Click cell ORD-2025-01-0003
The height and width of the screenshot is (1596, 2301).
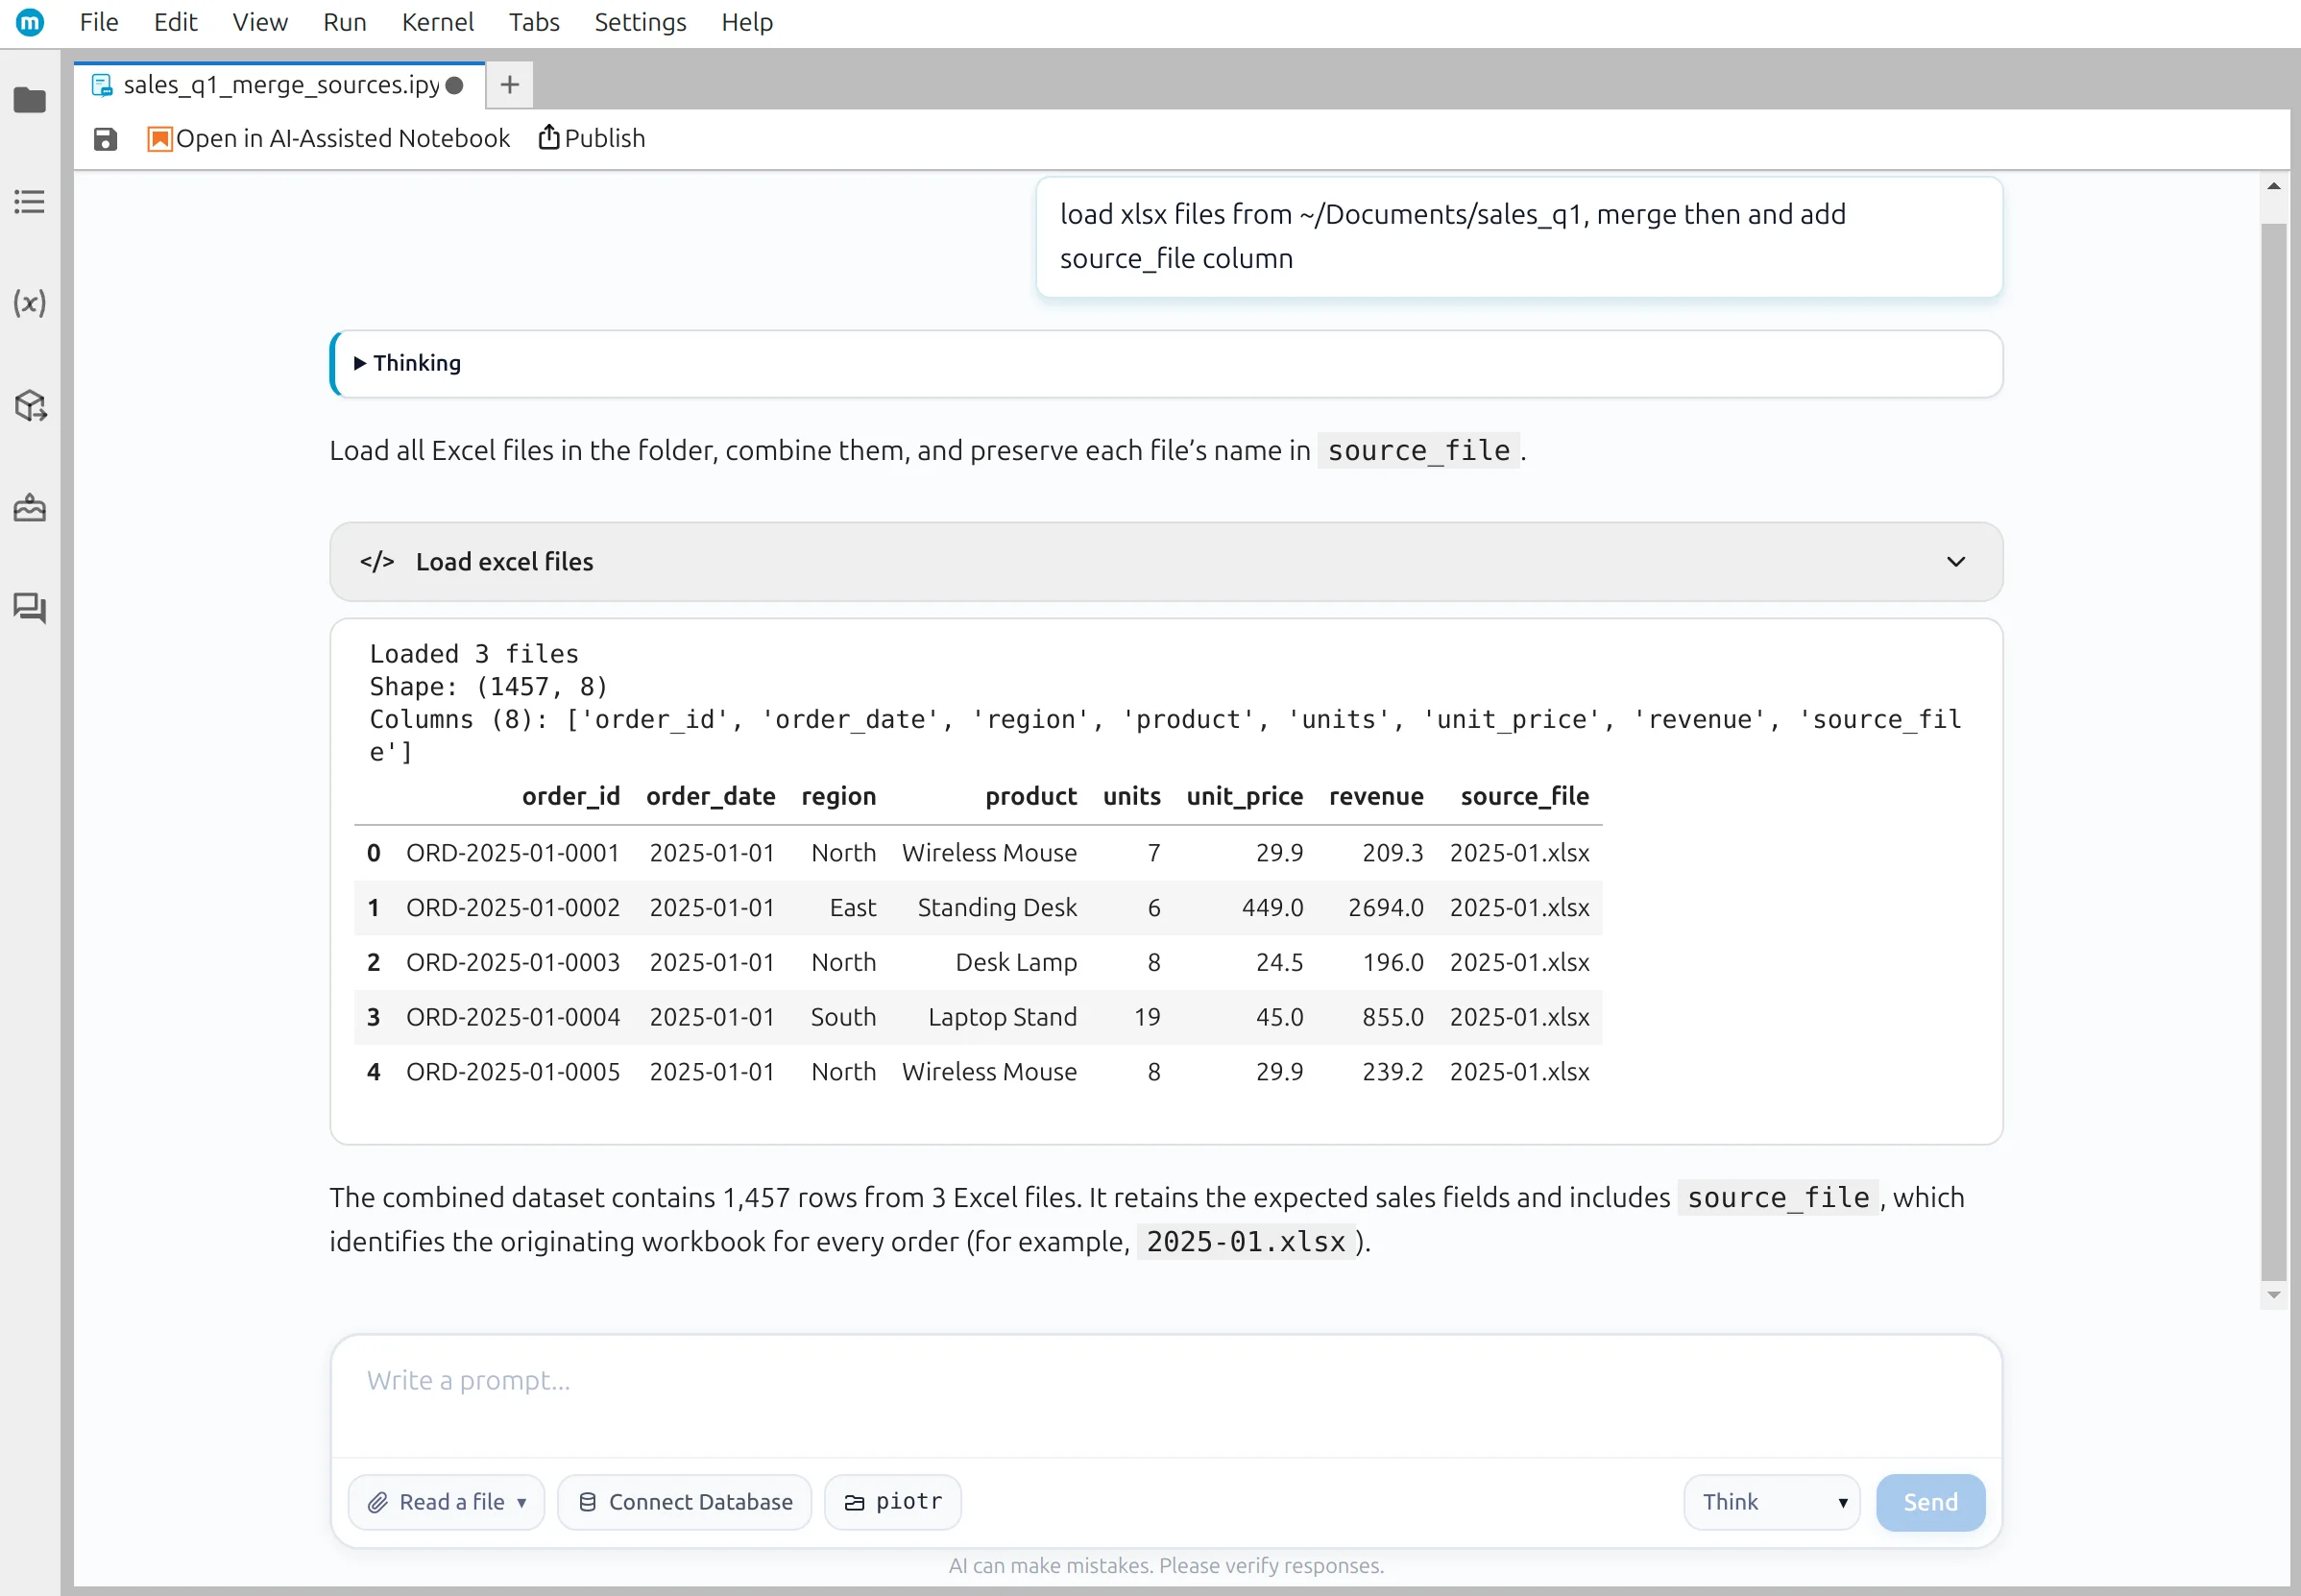[513, 962]
